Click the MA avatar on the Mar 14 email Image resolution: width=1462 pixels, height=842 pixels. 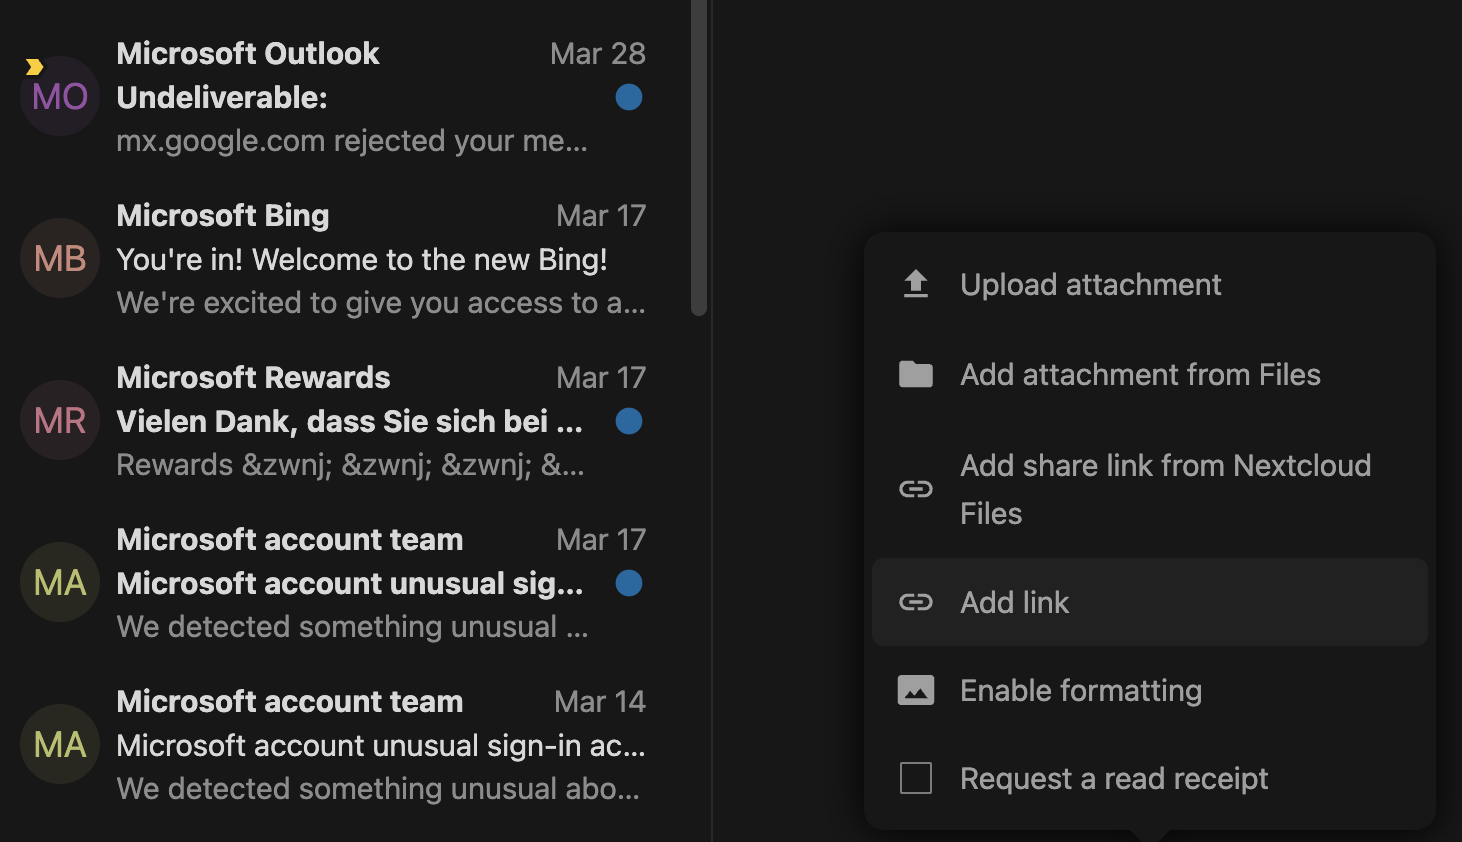[60, 744]
